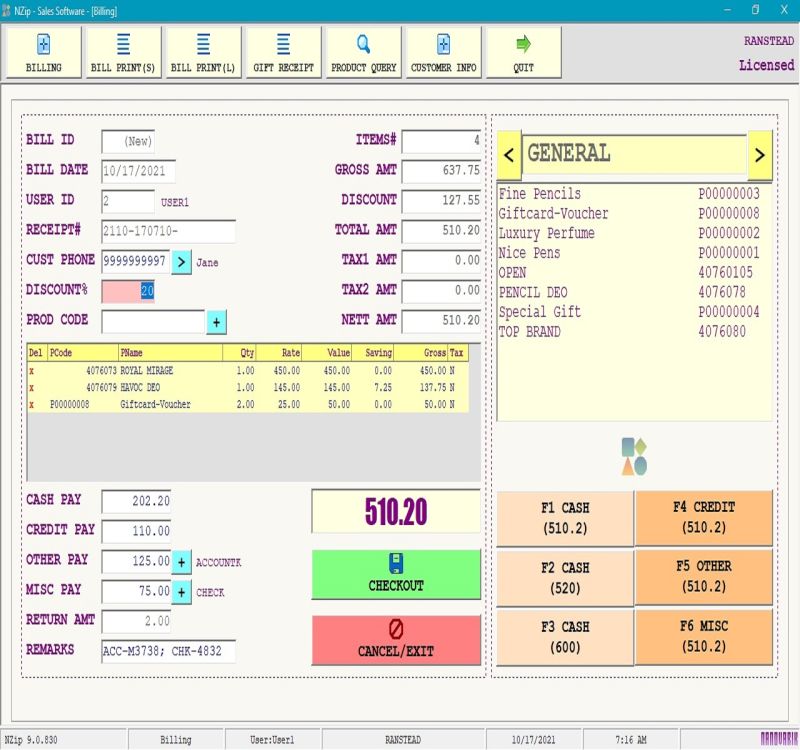This screenshot has height=750, width=800.
Task: Click the colored shapes category icon
Action: [634, 456]
